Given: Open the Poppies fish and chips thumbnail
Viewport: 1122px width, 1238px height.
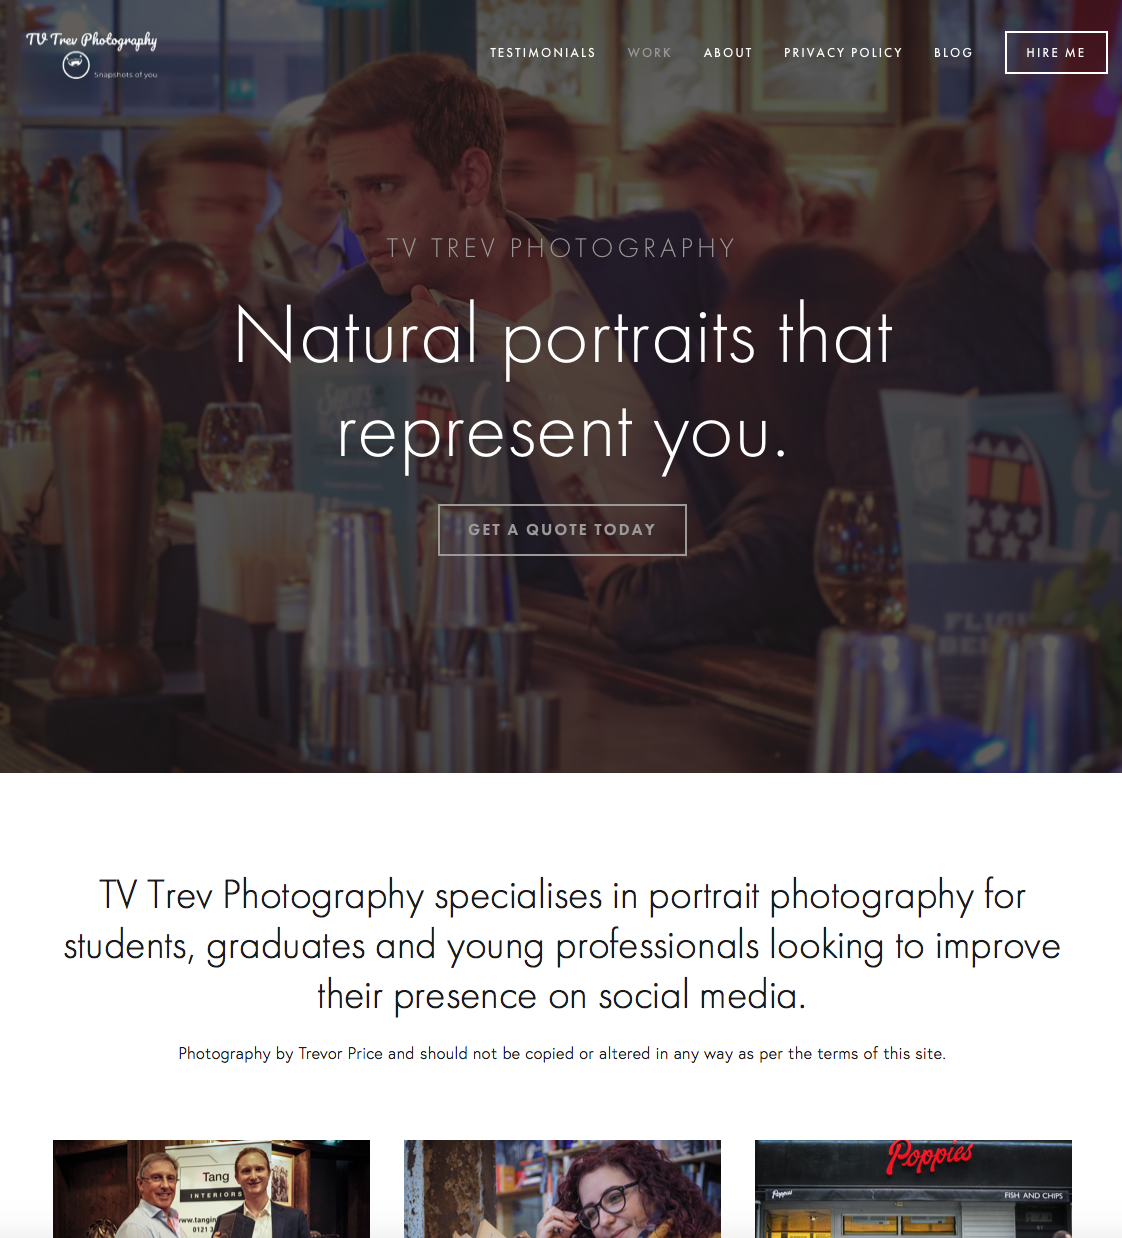Looking at the screenshot, I should [x=913, y=1189].
